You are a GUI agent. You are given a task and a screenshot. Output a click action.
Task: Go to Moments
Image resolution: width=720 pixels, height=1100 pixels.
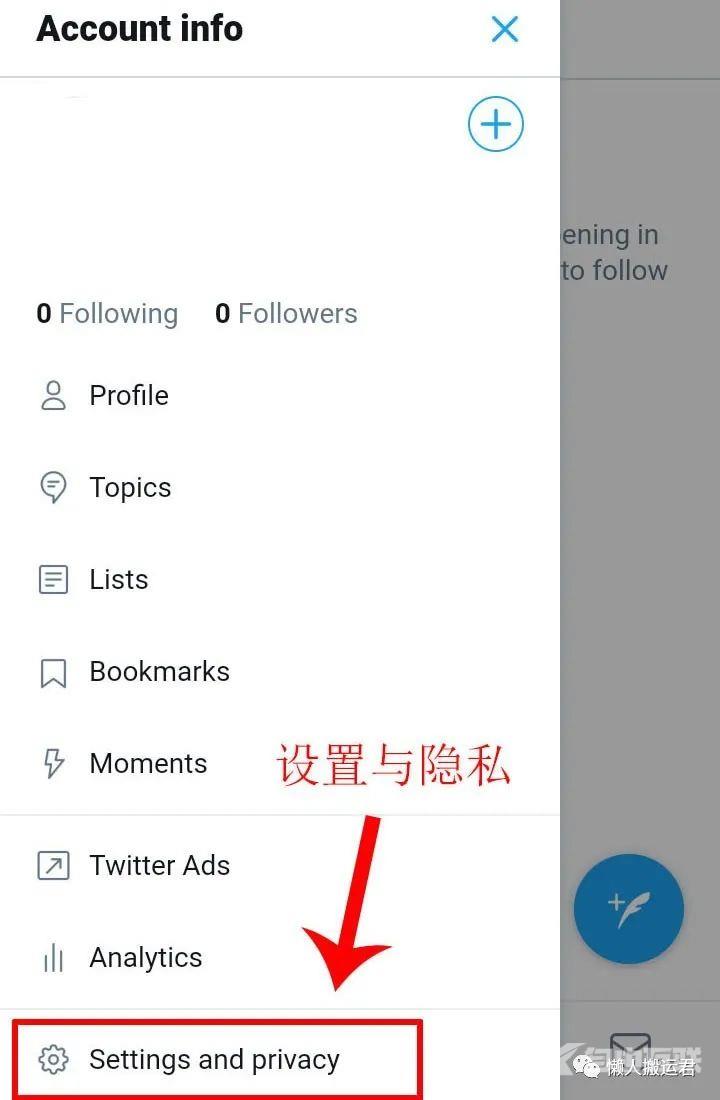[280, 763]
